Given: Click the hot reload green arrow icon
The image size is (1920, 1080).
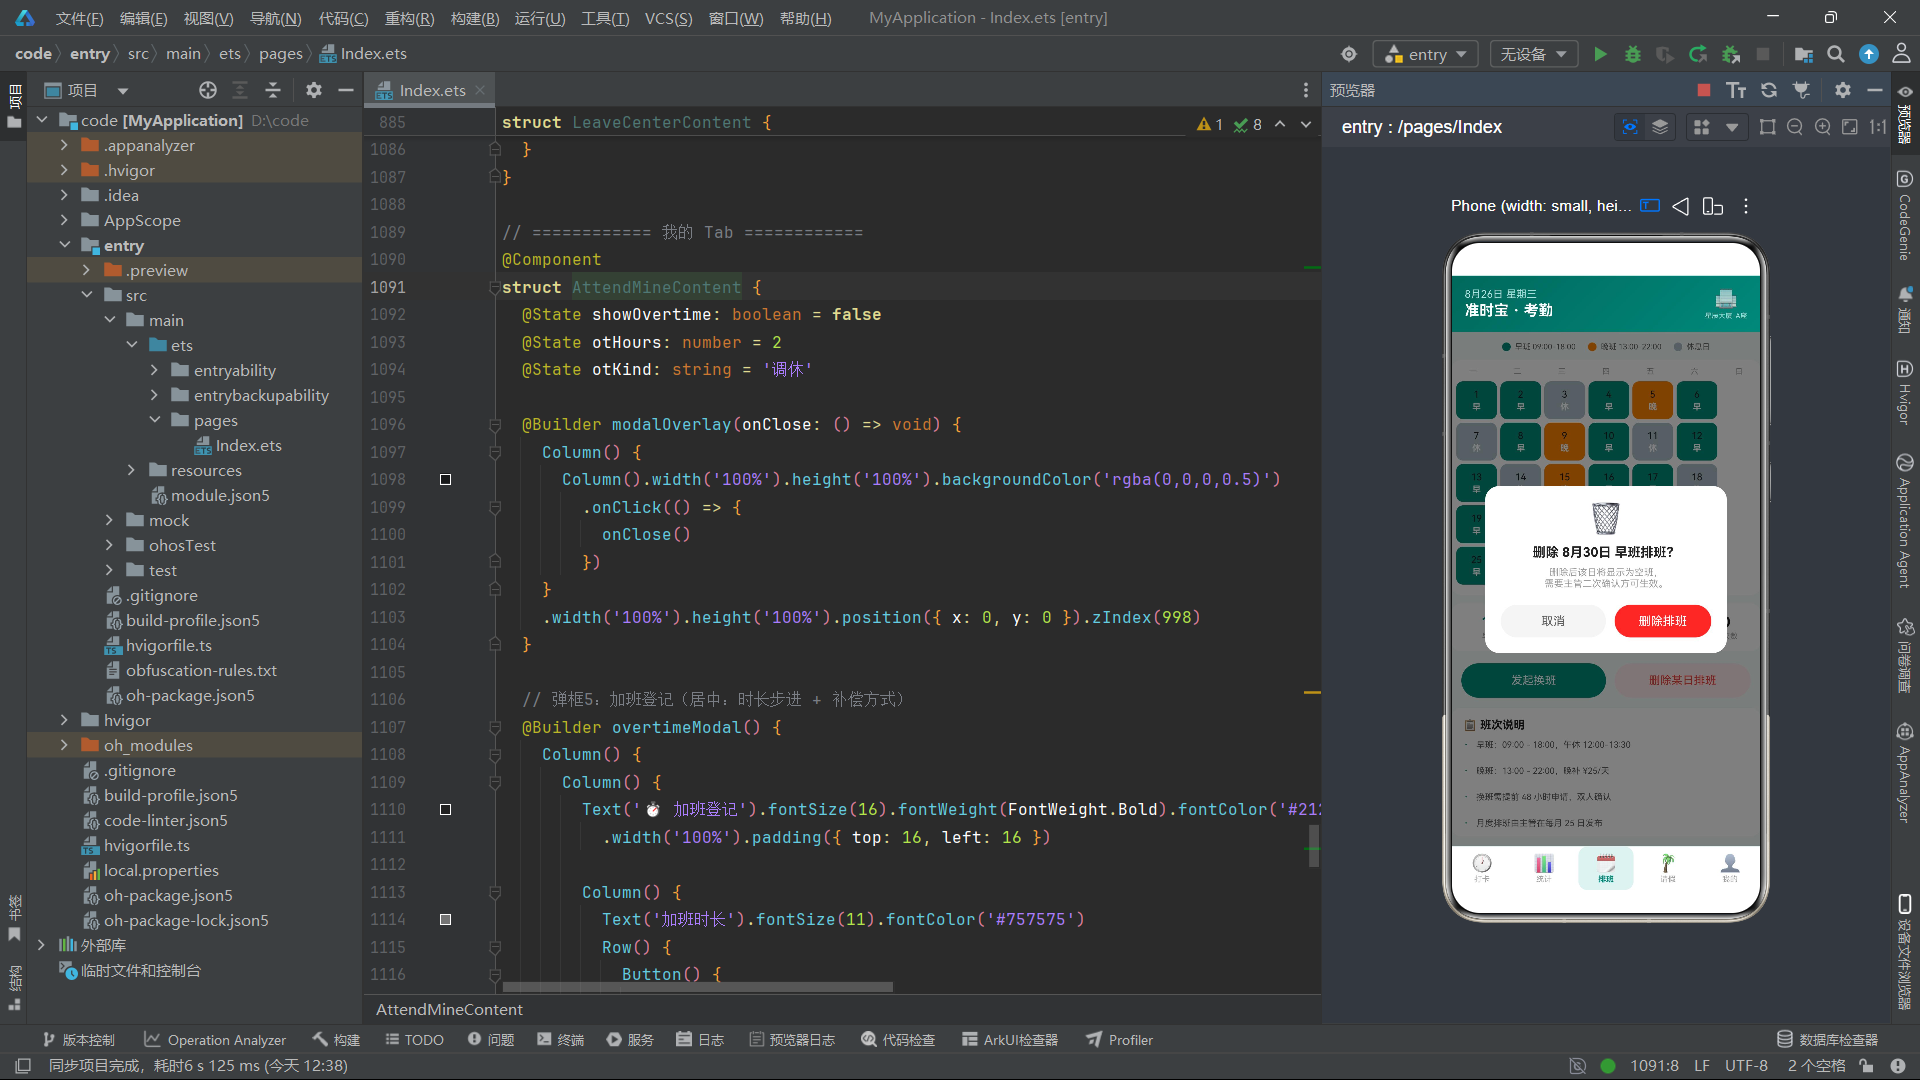Looking at the screenshot, I should pyautogui.click(x=1698, y=54).
